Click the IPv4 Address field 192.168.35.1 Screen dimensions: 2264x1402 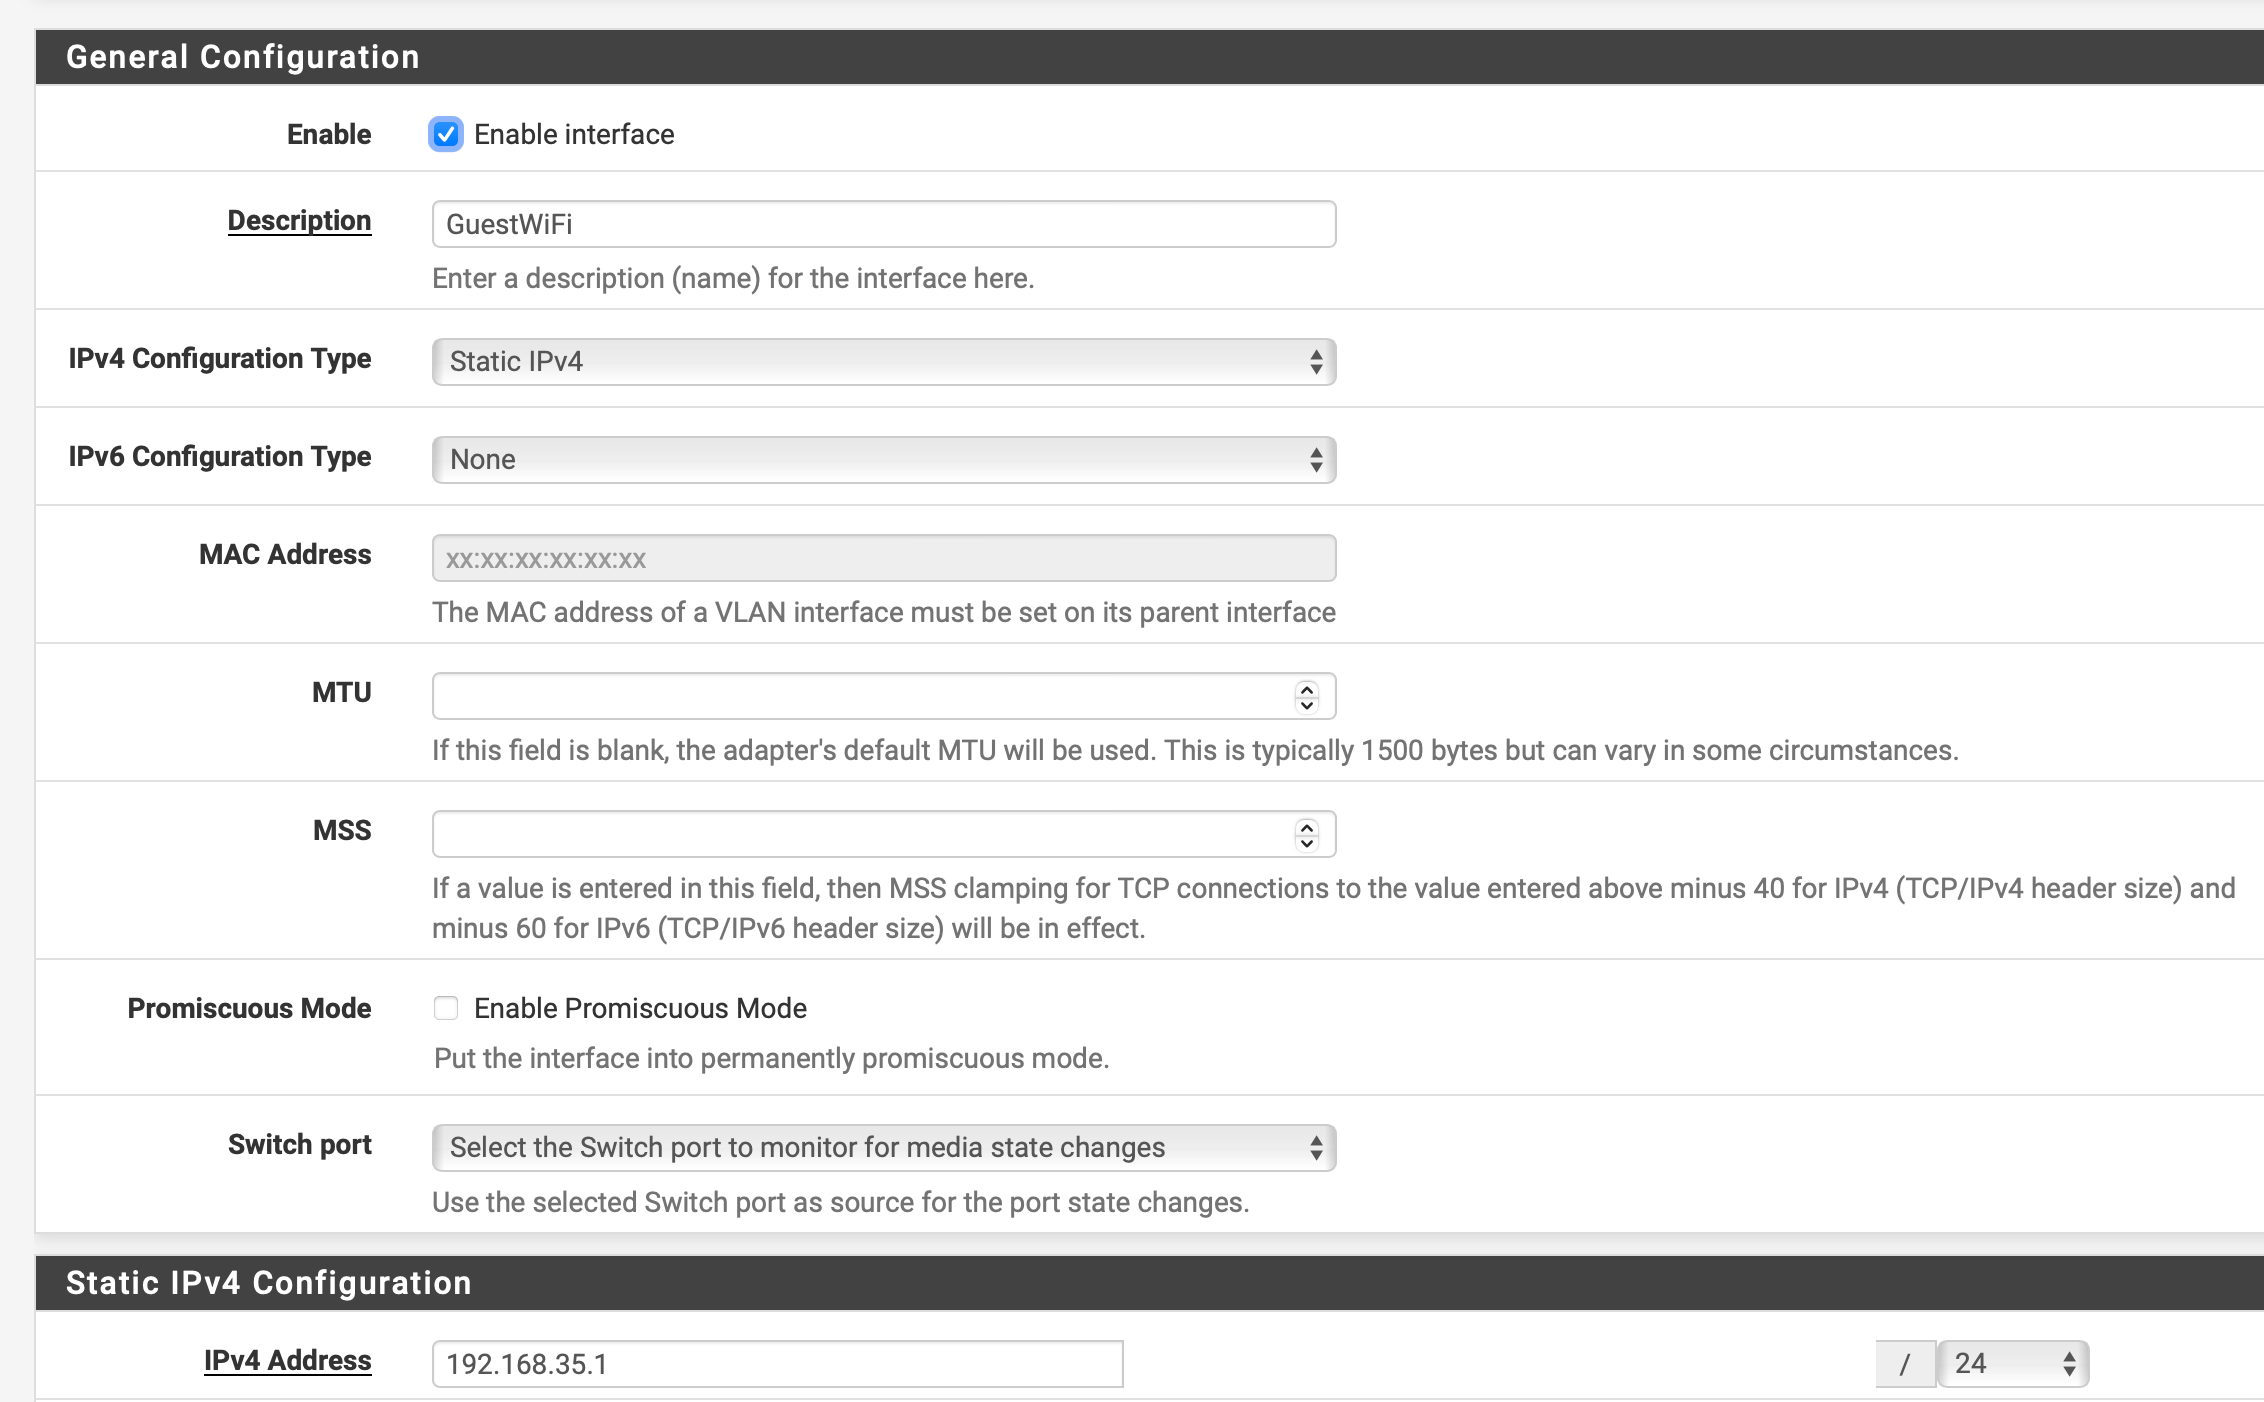click(777, 1364)
